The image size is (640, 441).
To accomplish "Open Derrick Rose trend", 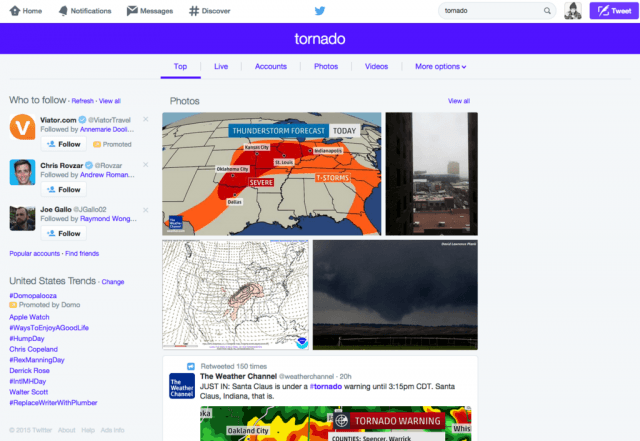I will pyautogui.click(x=29, y=370).
